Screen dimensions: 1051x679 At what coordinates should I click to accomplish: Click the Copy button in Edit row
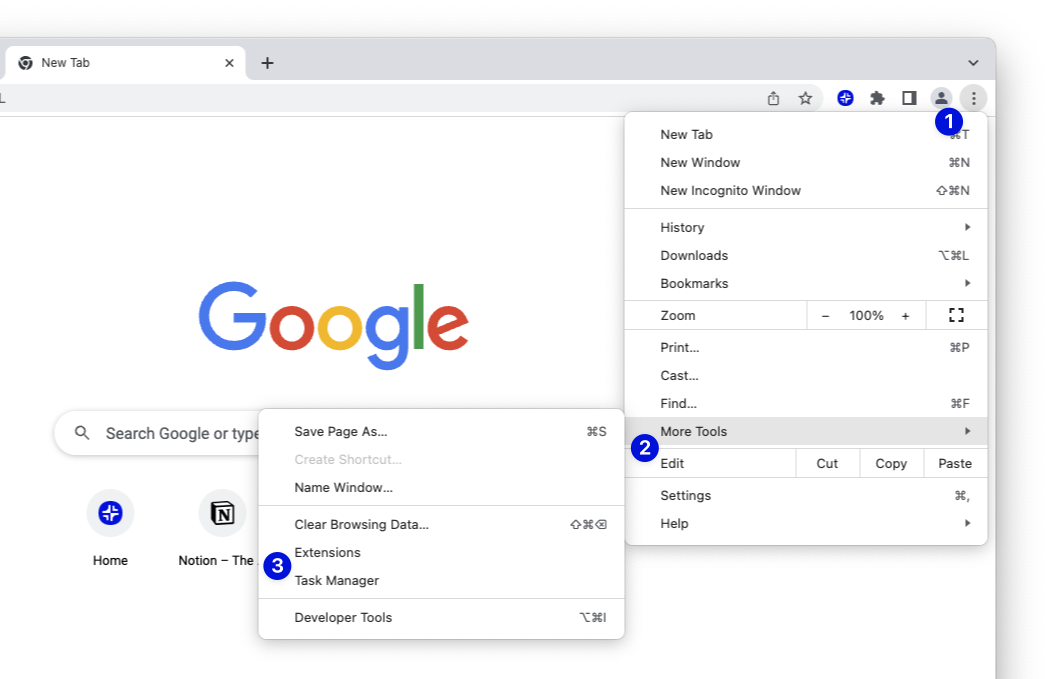tap(891, 464)
